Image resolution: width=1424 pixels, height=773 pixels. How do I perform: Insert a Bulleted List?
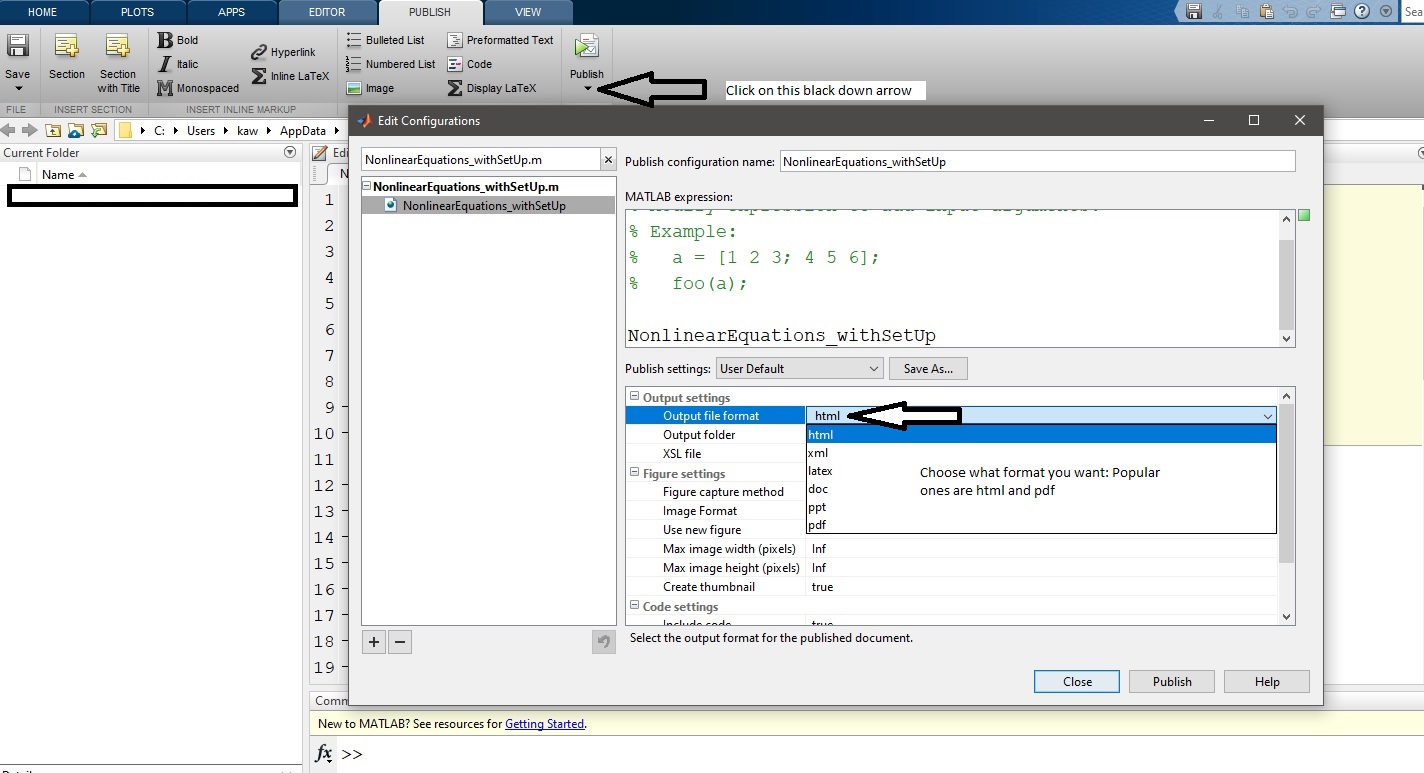[385, 40]
